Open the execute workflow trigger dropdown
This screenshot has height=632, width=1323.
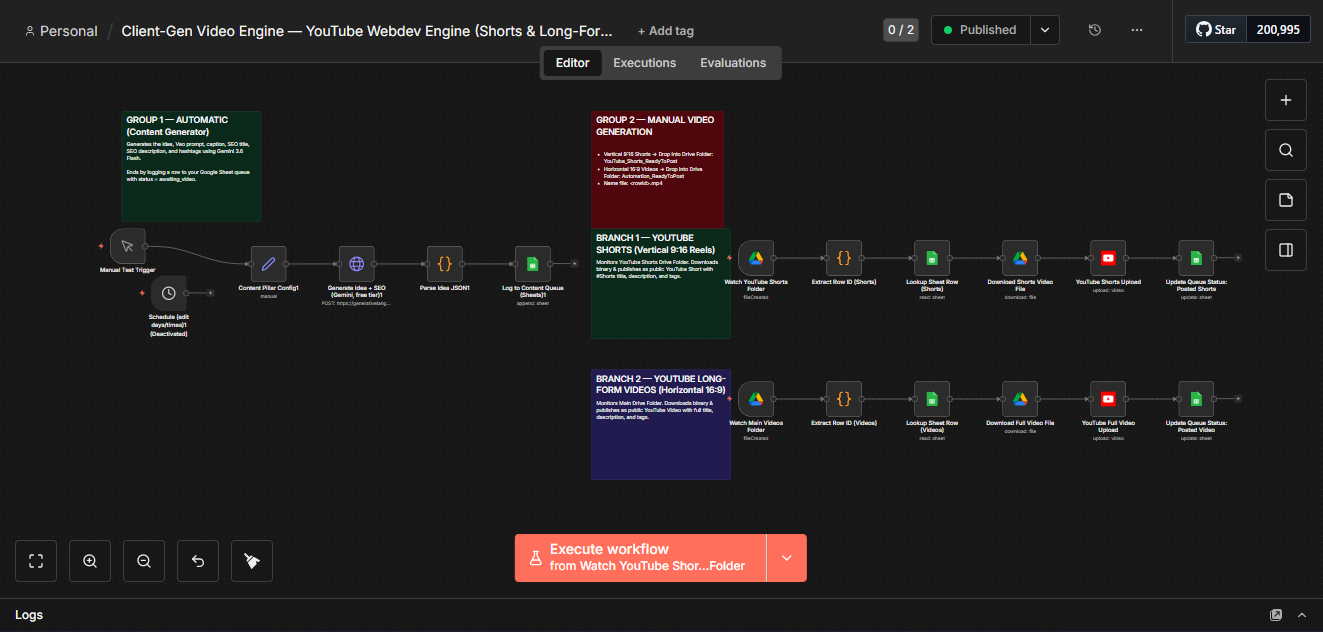pyautogui.click(x=787, y=558)
